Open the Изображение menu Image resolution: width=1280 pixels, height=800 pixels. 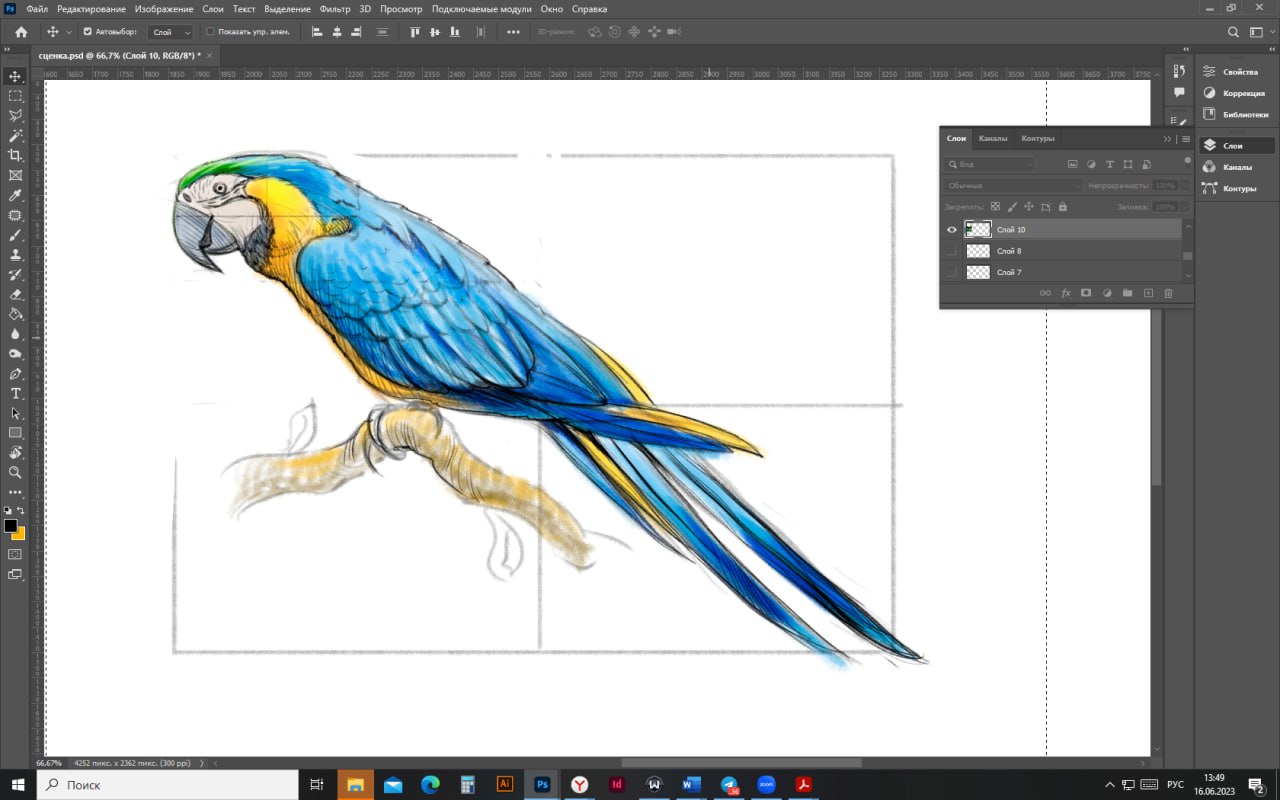(164, 9)
